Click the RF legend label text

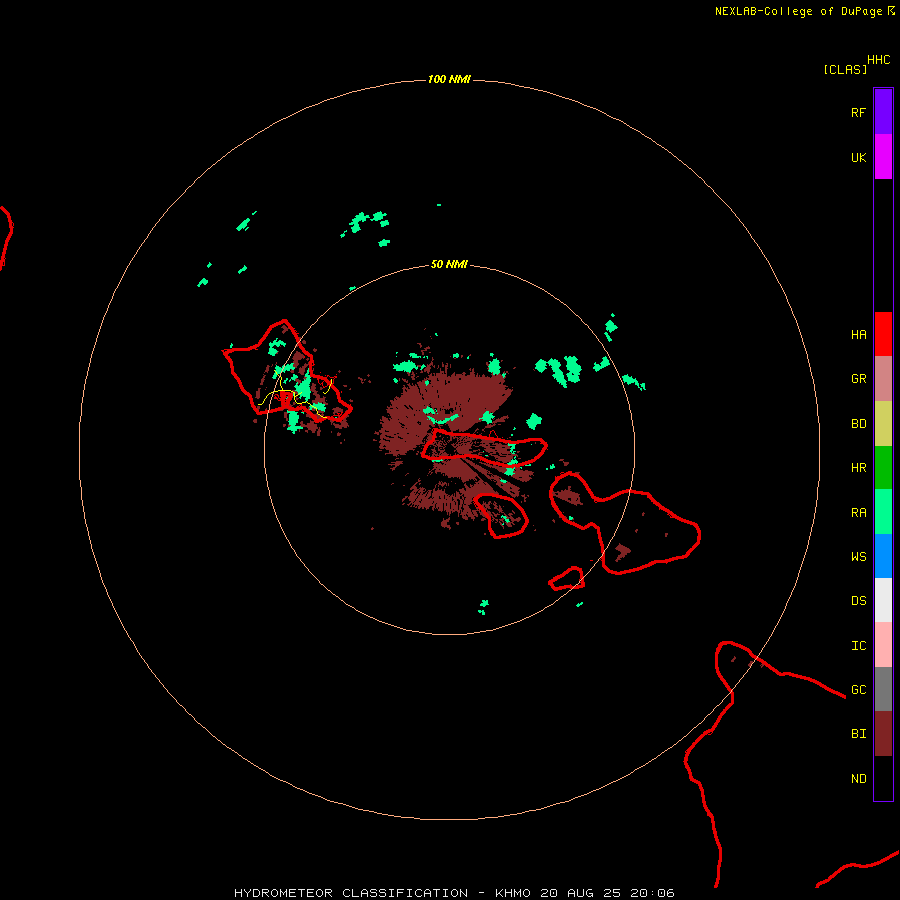[x=859, y=112]
